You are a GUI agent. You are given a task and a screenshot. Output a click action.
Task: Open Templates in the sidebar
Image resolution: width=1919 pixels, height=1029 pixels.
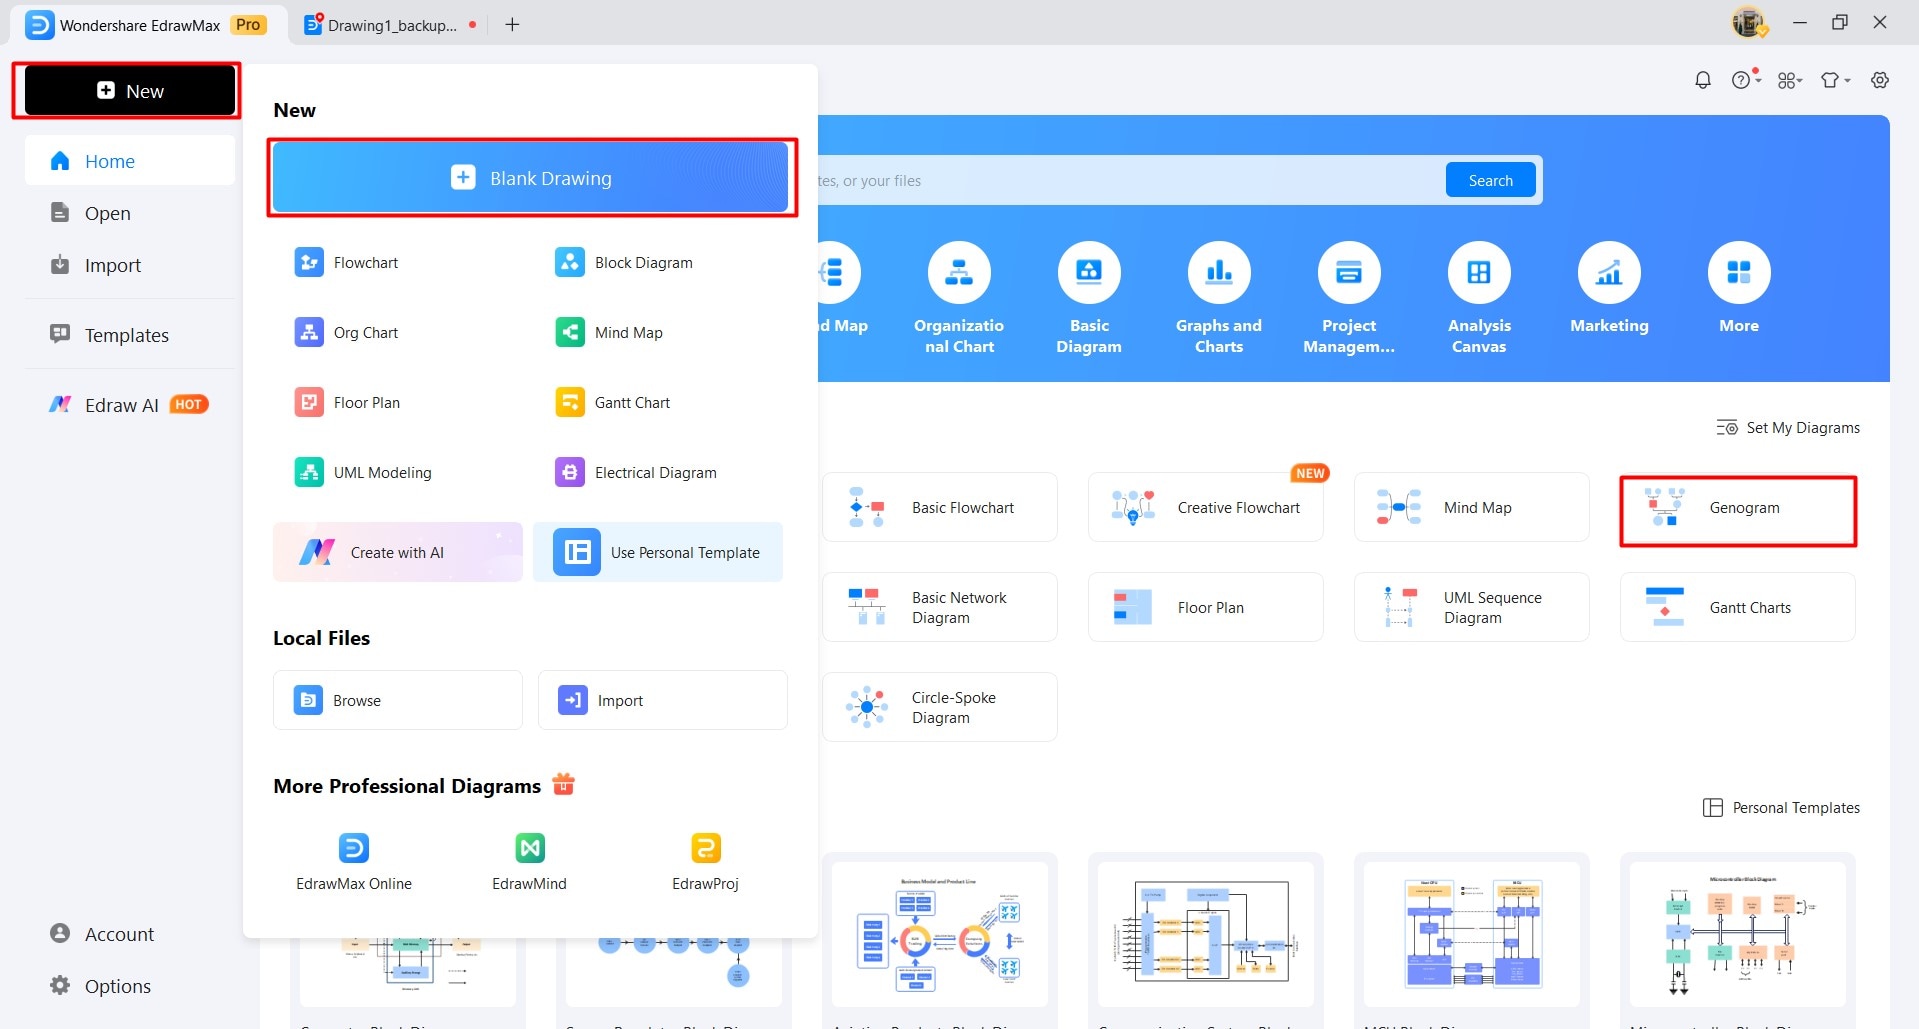pyautogui.click(x=130, y=335)
